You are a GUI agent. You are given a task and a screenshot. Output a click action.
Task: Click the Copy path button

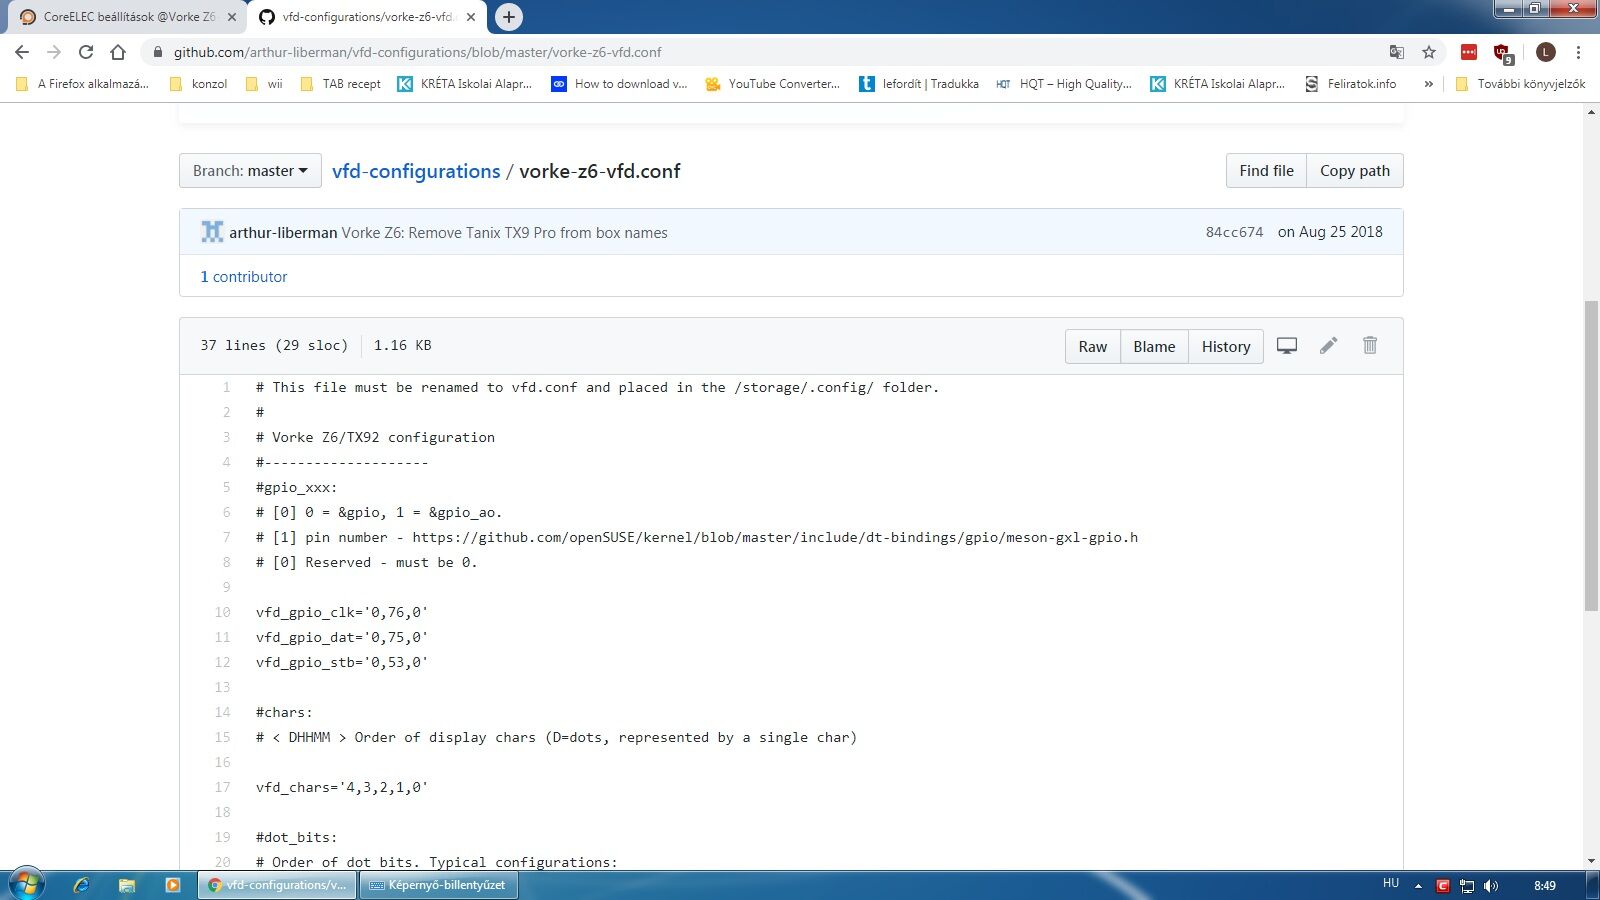click(1355, 171)
